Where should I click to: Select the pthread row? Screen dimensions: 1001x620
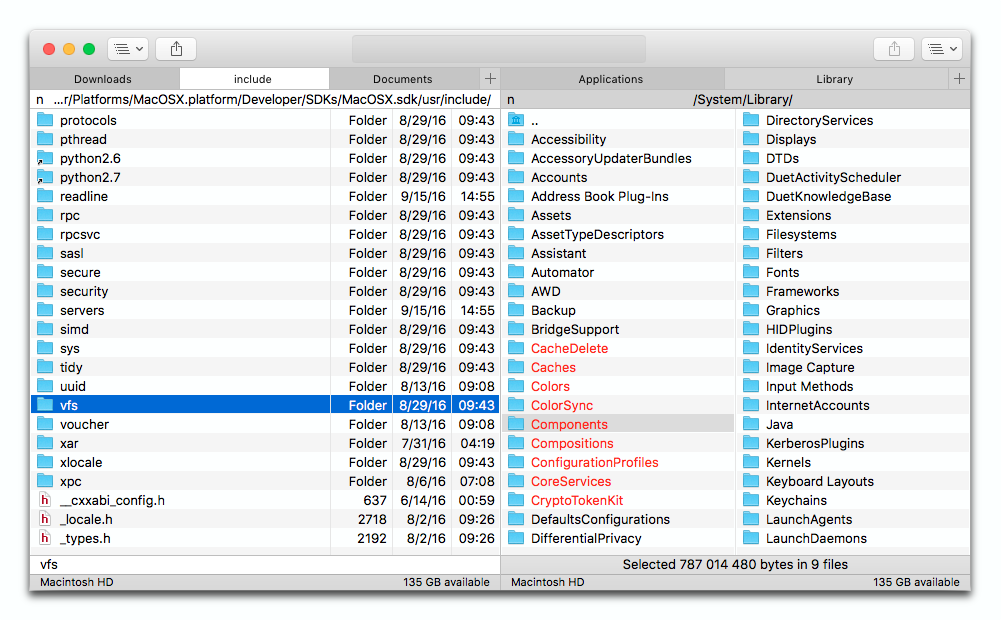tap(265, 139)
